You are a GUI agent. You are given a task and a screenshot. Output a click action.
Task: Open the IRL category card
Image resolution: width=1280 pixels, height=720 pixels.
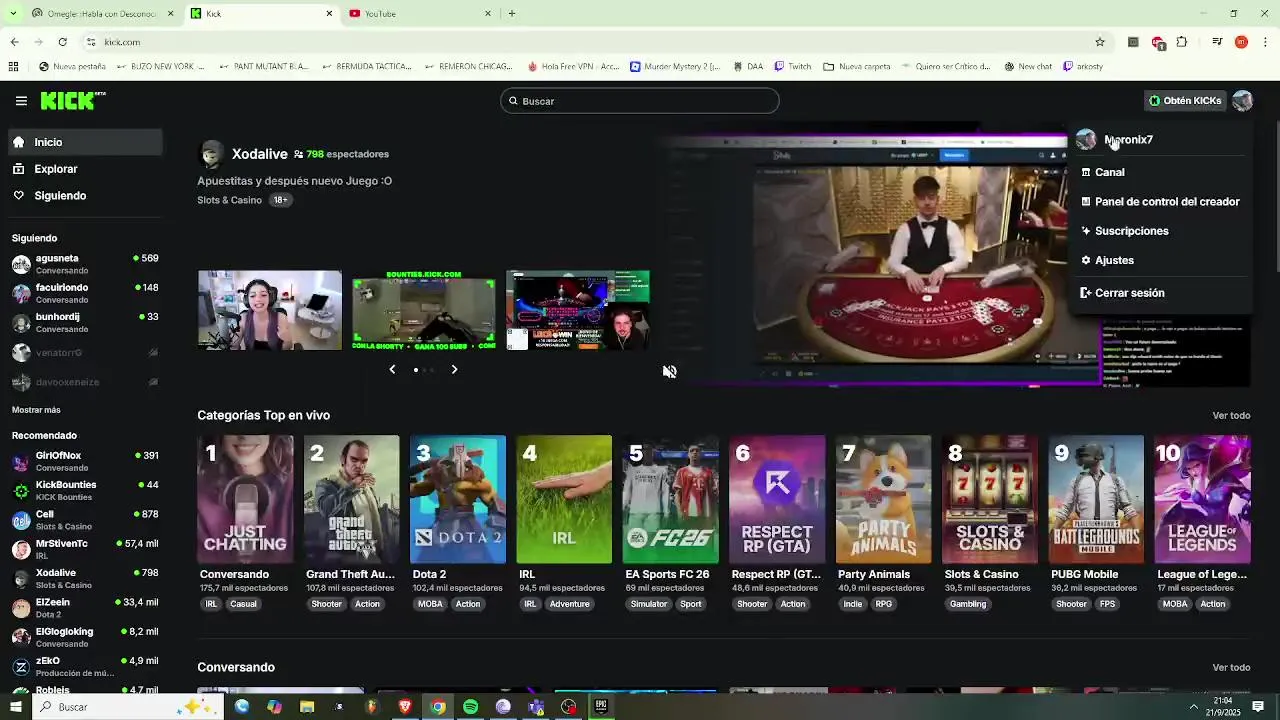tap(564, 499)
